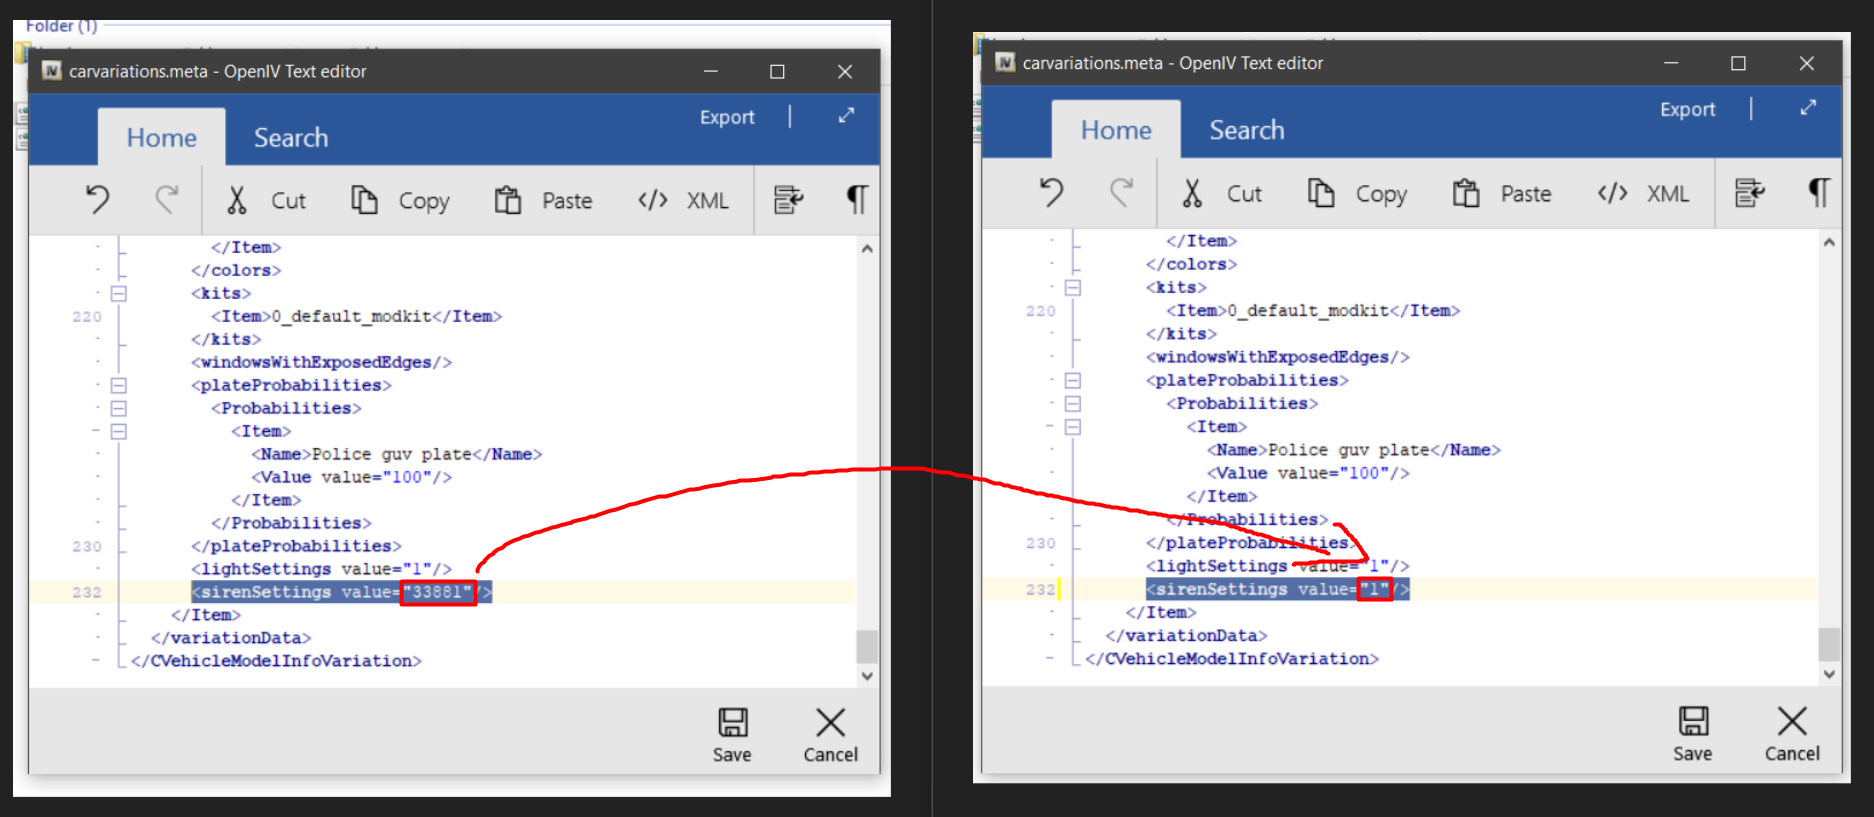The image size is (1874, 817).
Task: Click the "0_default_modkit" line in right window
Action: tap(1313, 311)
